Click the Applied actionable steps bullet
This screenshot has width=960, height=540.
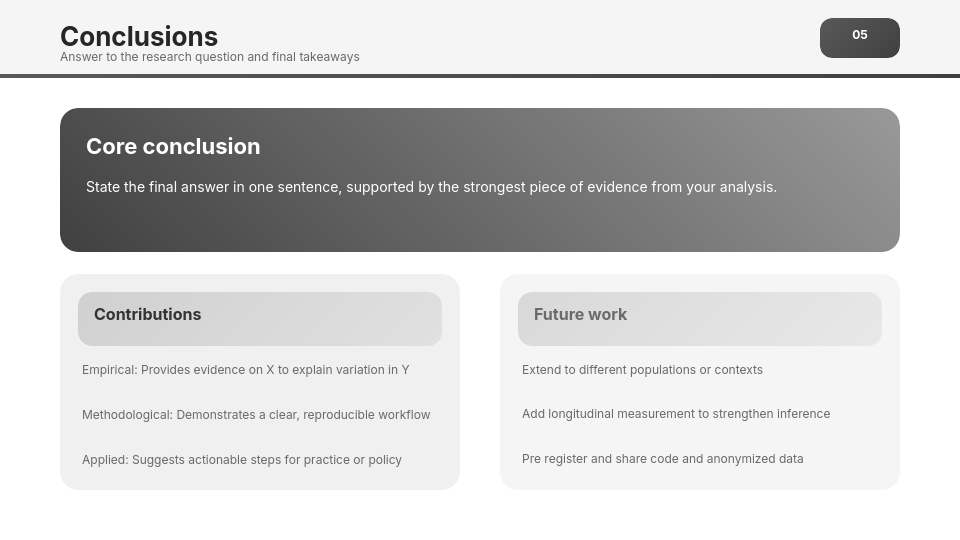242,460
